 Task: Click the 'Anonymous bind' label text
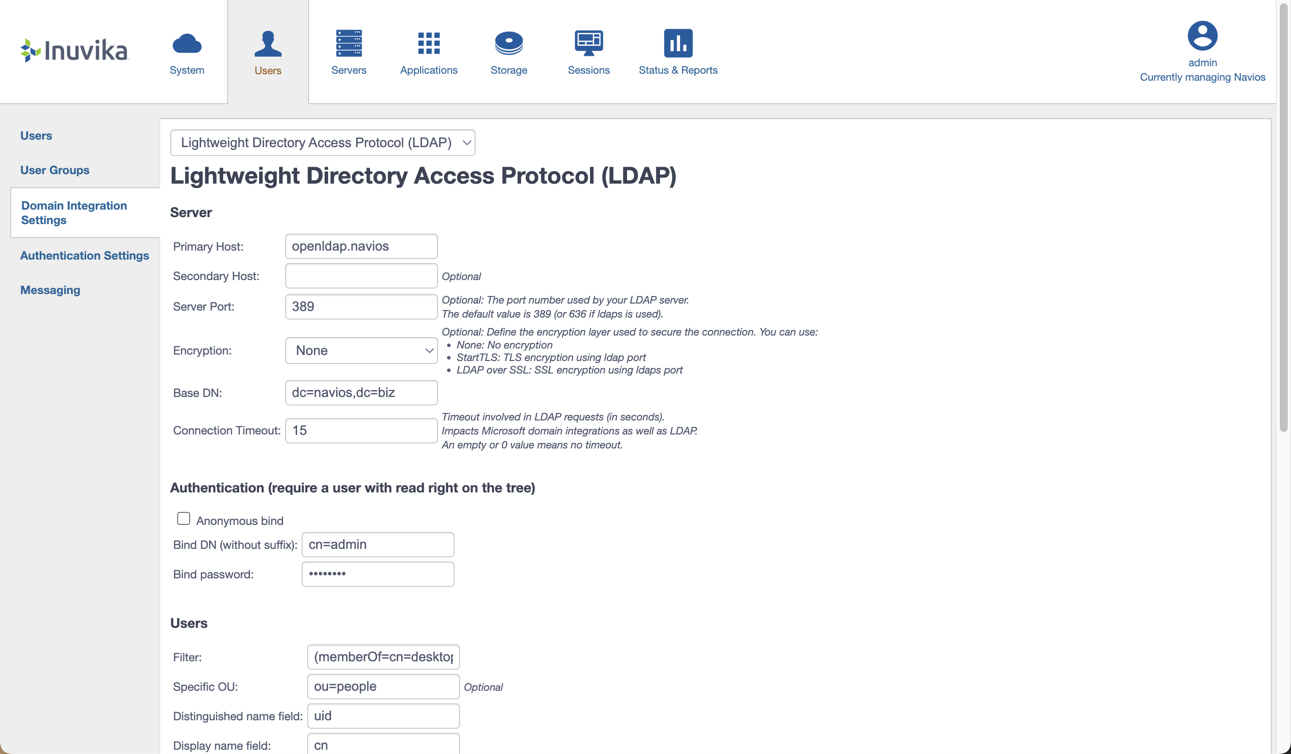coord(240,521)
